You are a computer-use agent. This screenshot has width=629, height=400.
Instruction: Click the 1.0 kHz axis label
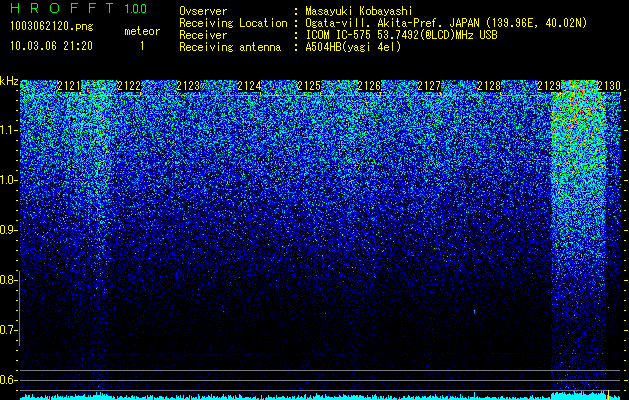(9, 180)
